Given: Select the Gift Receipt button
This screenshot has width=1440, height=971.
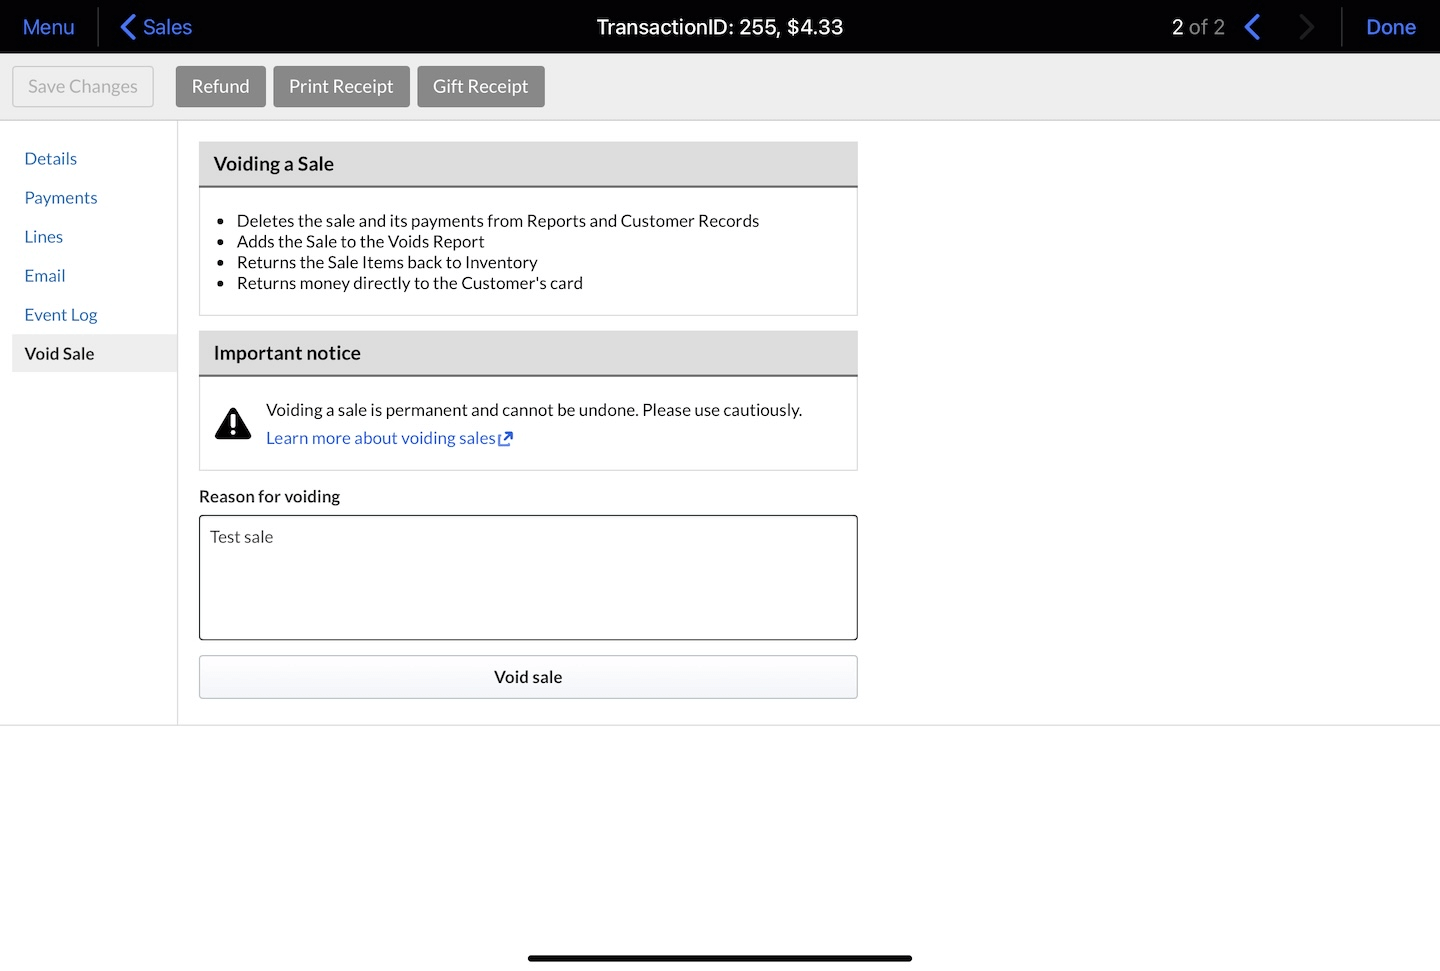Looking at the screenshot, I should (x=480, y=87).
